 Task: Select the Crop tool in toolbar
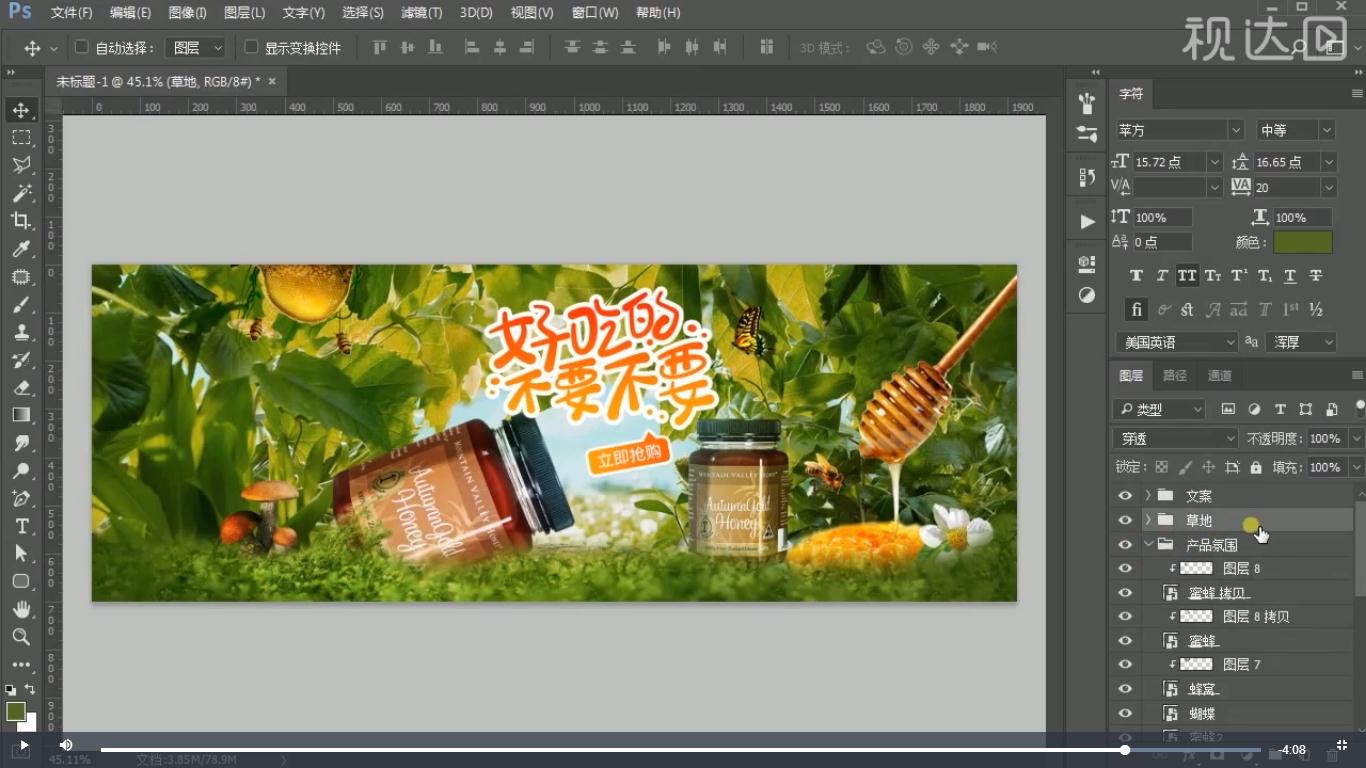click(21, 221)
